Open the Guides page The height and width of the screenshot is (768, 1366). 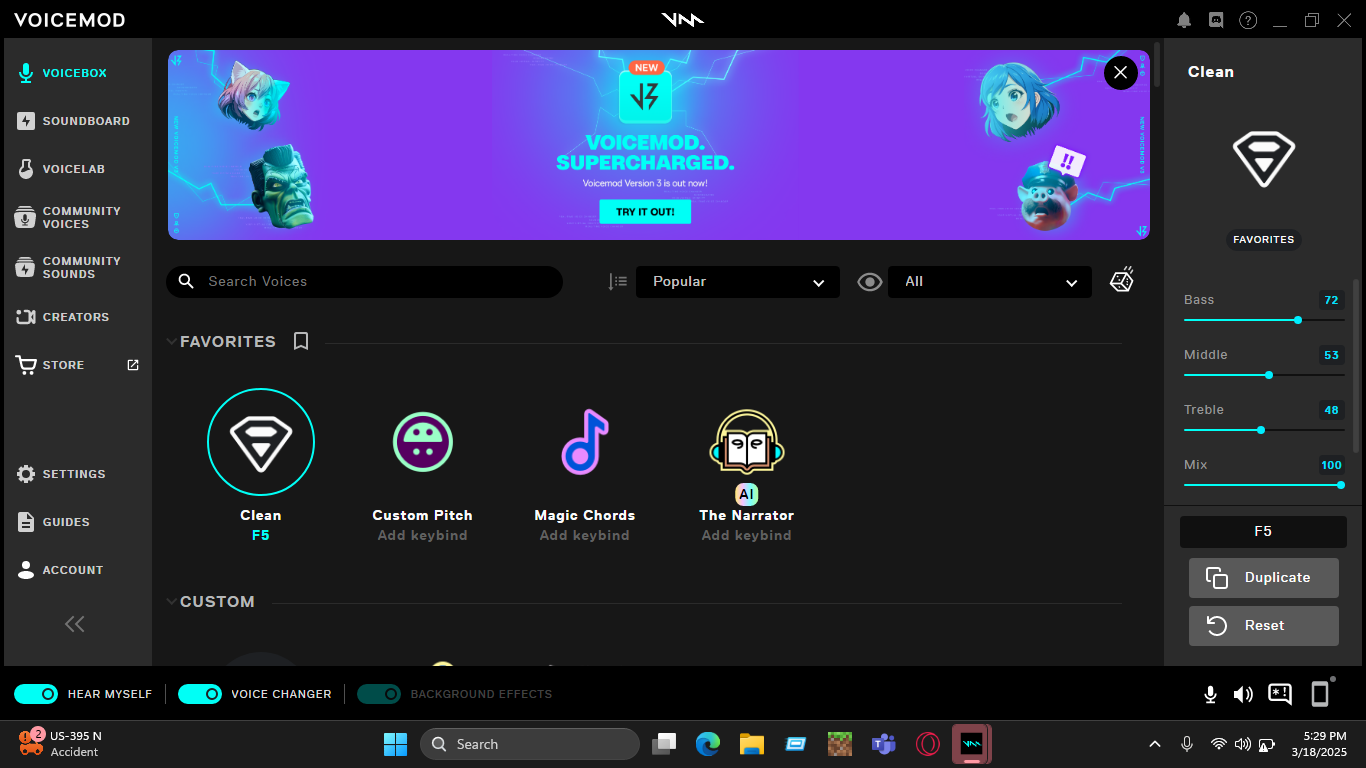[54, 522]
